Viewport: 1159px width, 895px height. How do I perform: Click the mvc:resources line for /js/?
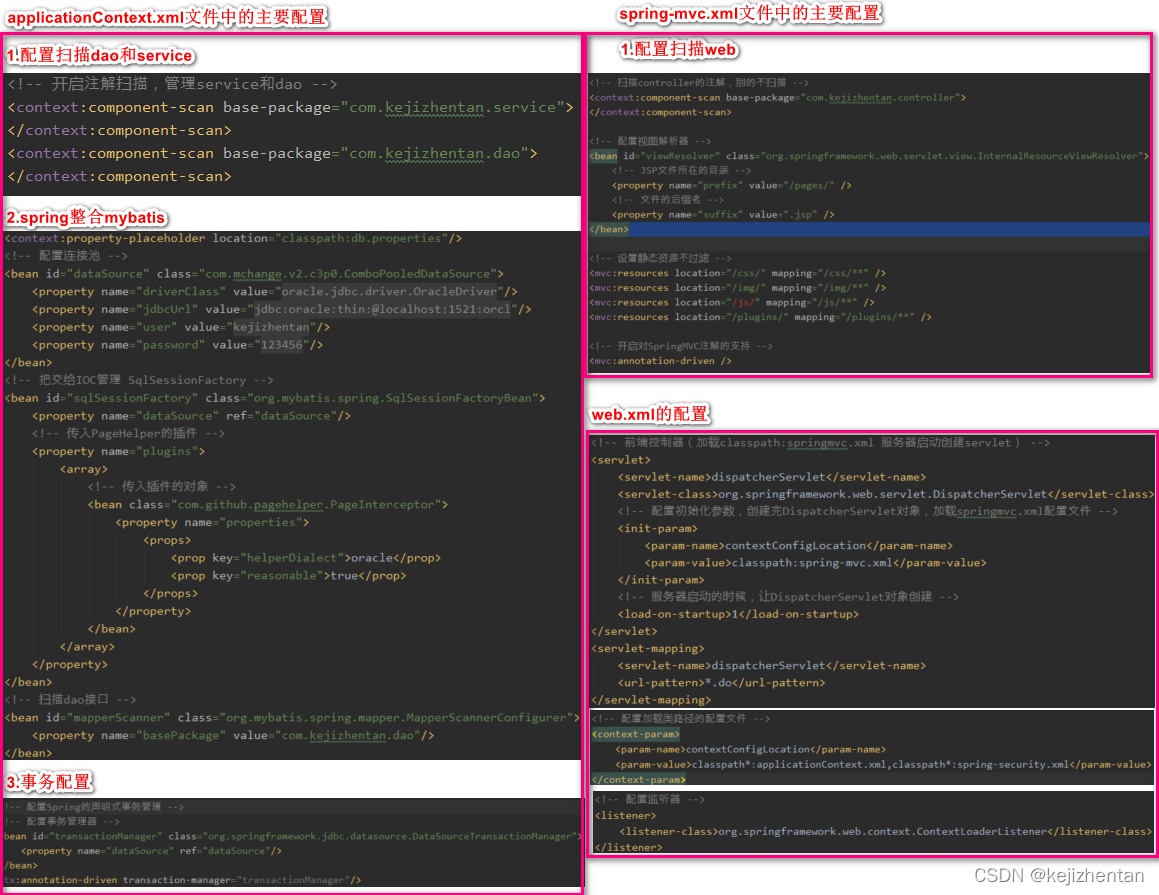coord(732,302)
